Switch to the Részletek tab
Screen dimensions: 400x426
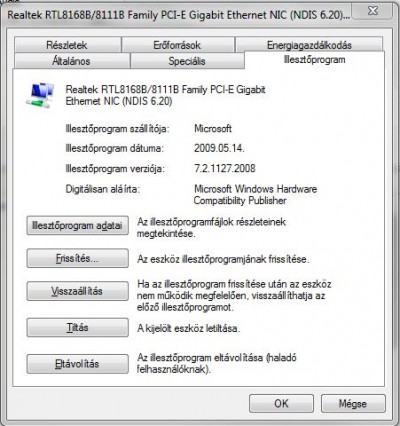(x=67, y=45)
